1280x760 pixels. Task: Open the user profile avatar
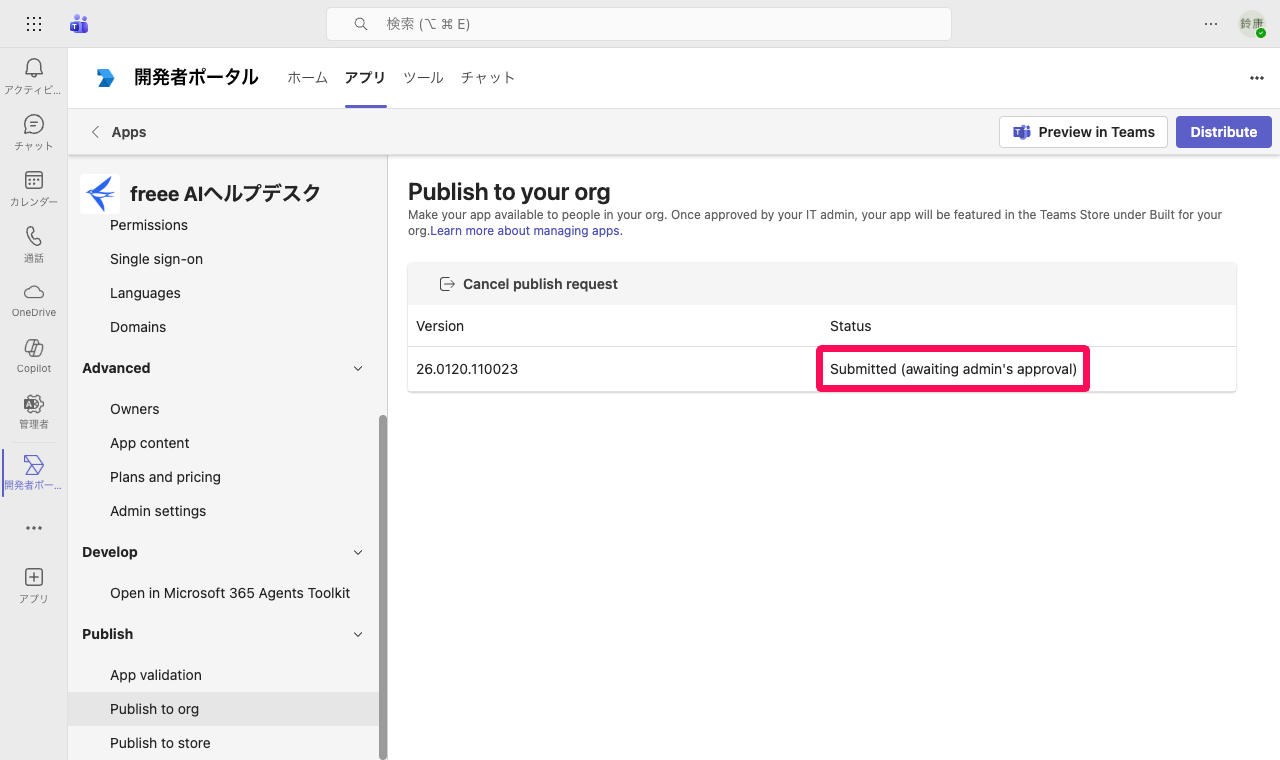coord(1252,24)
